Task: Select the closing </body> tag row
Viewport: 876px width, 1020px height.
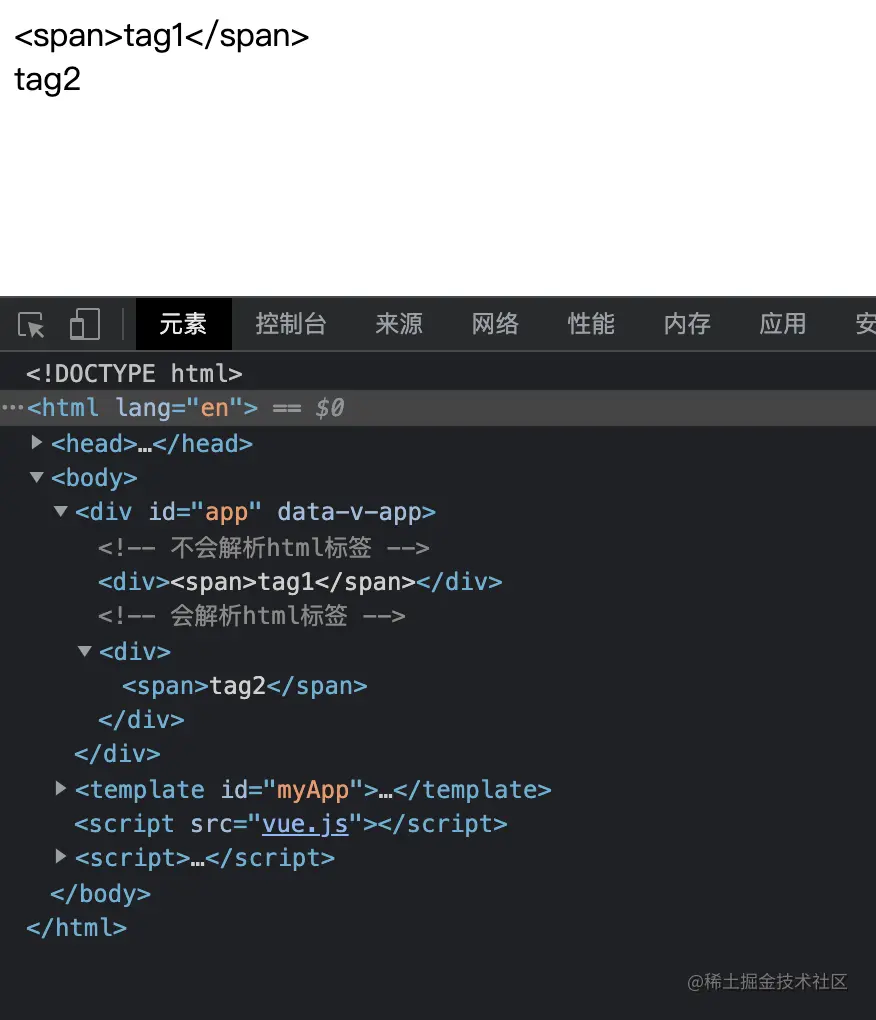Action: pyautogui.click(x=101, y=893)
